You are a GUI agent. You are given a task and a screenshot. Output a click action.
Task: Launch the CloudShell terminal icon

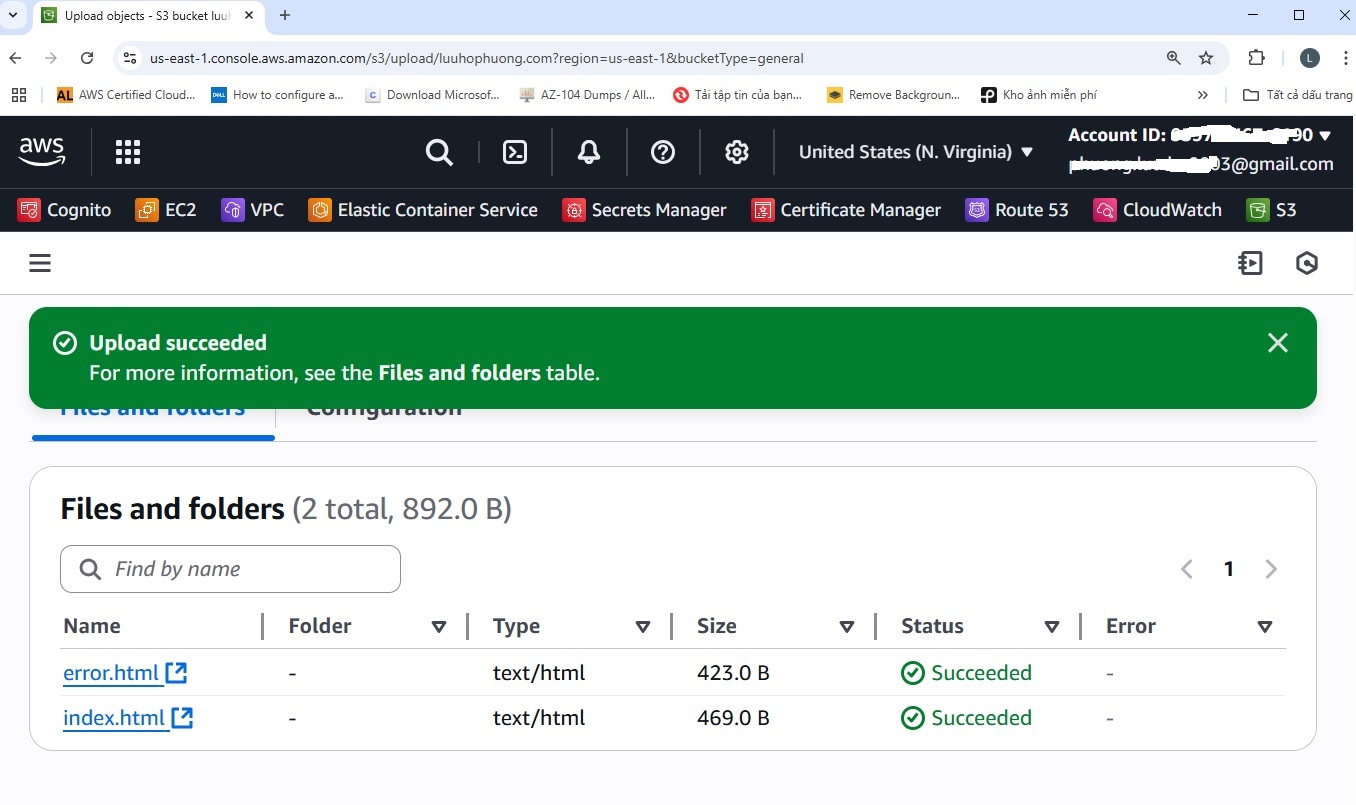click(515, 152)
